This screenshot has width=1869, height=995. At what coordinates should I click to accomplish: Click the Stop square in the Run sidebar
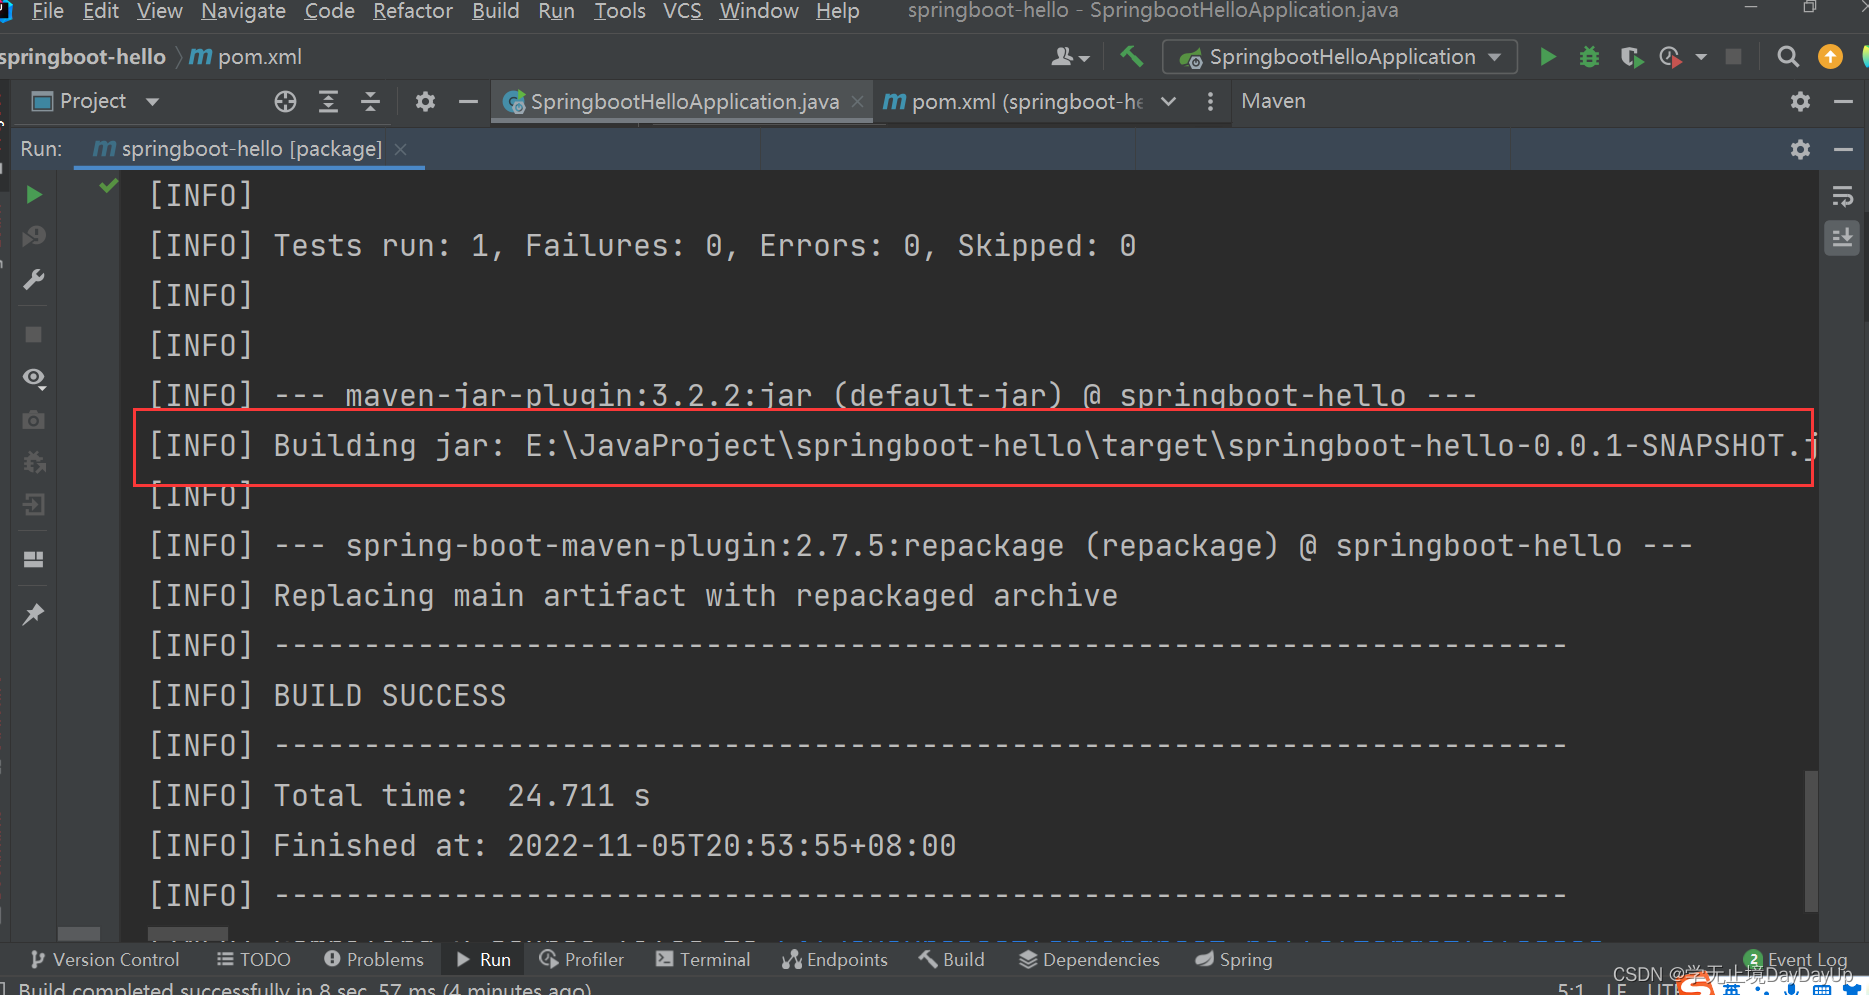click(34, 335)
